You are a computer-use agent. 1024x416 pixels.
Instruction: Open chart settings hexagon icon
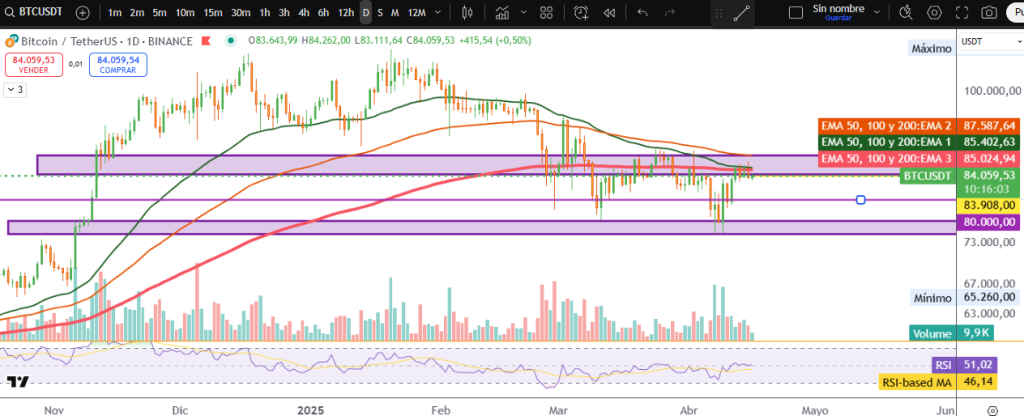tap(935, 12)
